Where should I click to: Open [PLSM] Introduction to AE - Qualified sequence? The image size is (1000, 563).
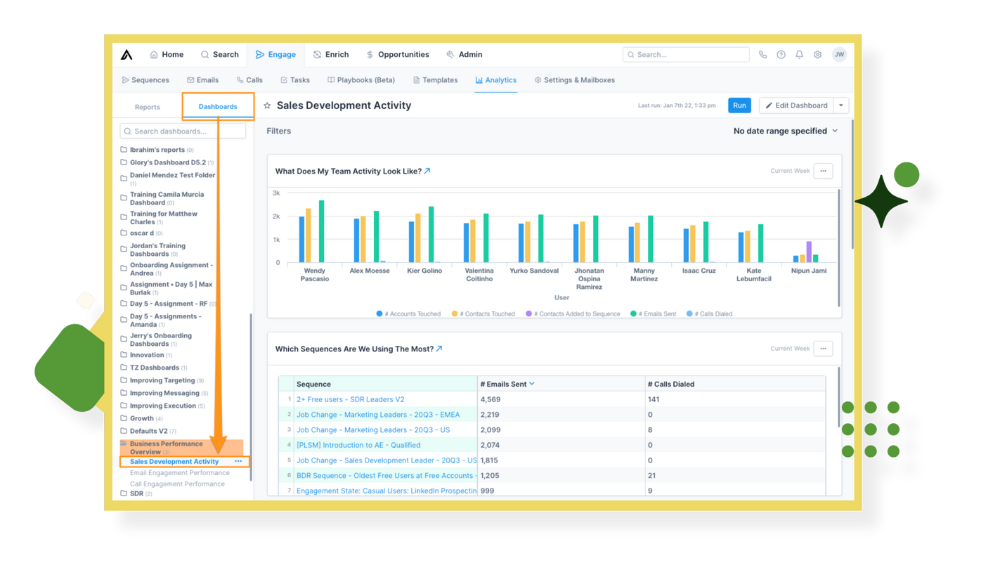coord(358,446)
